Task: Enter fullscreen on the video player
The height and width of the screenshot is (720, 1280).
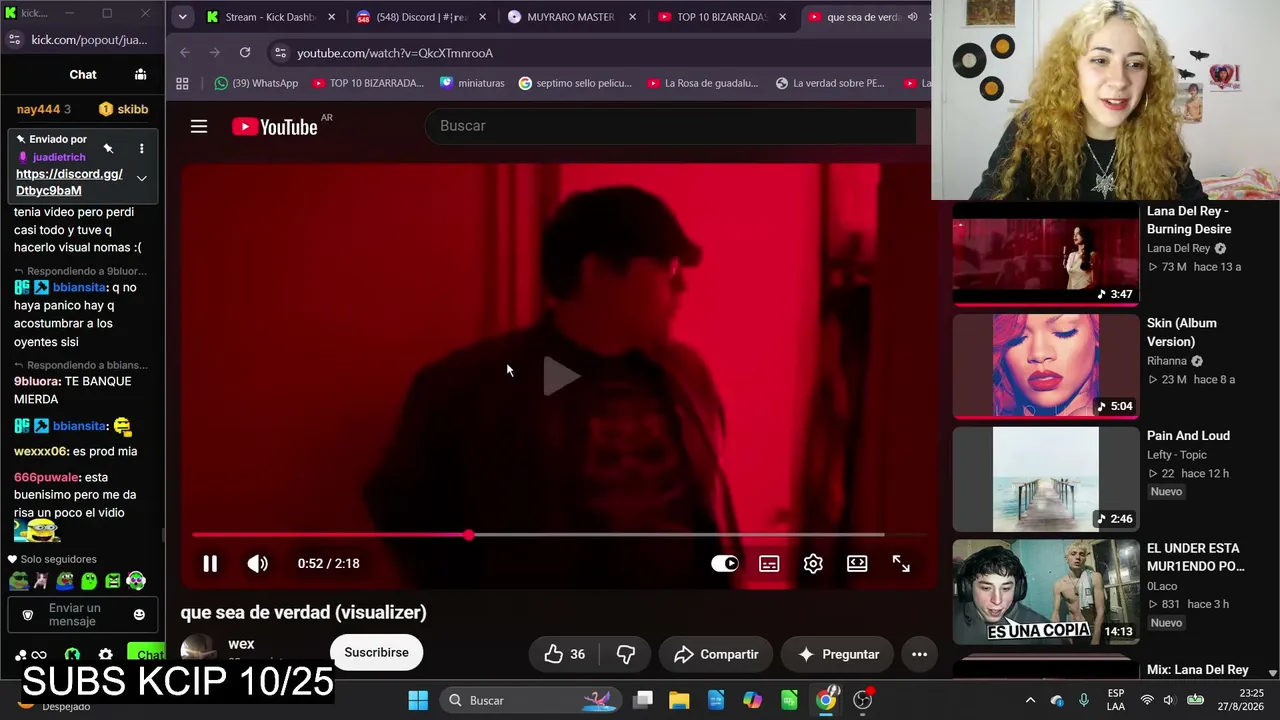Action: [x=901, y=564]
